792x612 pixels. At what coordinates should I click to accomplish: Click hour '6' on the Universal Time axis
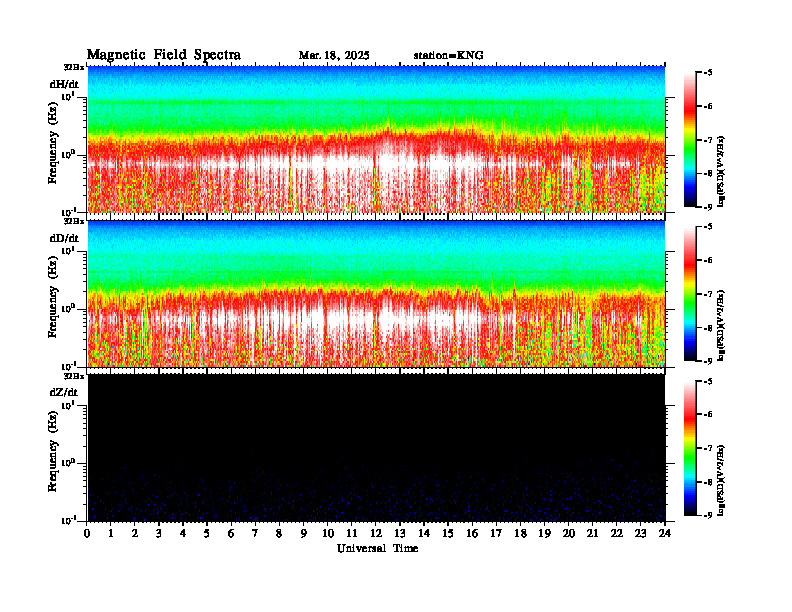(x=231, y=533)
